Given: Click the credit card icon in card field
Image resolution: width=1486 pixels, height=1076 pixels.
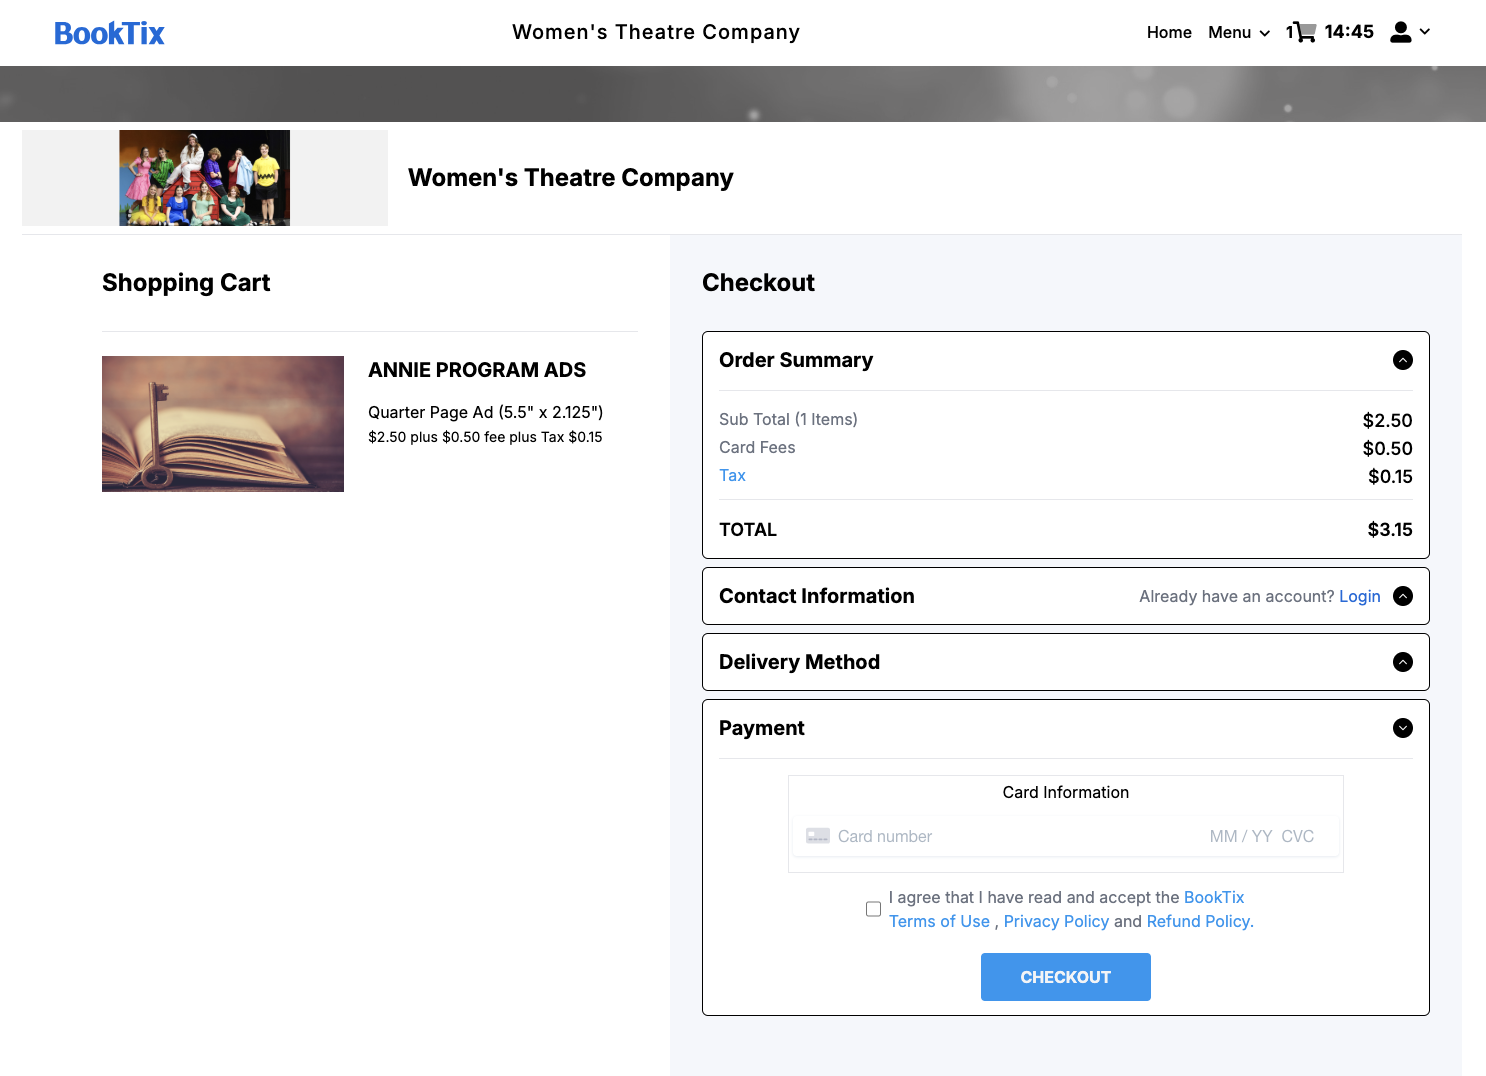Looking at the screenshot, I should (x=818, y=836).
